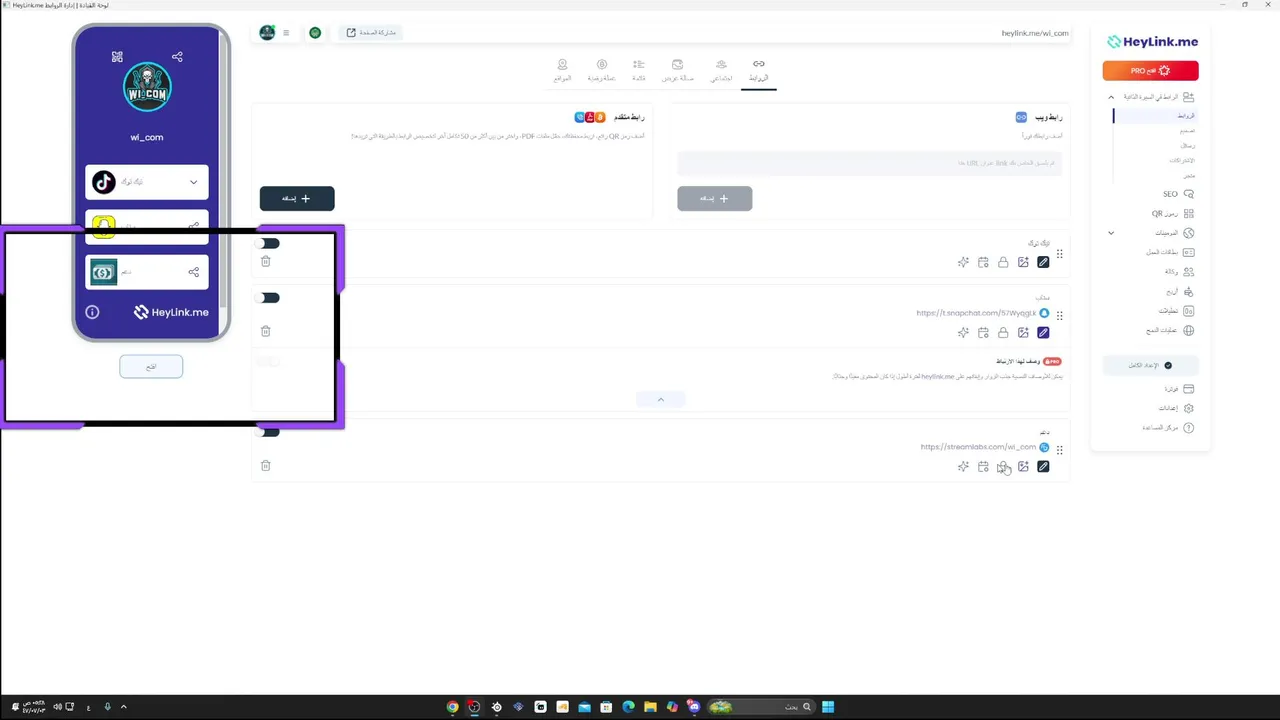1280x720 pixels.
Task: Toggle the Snapchat link visibility switch
Action: point(268,297)
